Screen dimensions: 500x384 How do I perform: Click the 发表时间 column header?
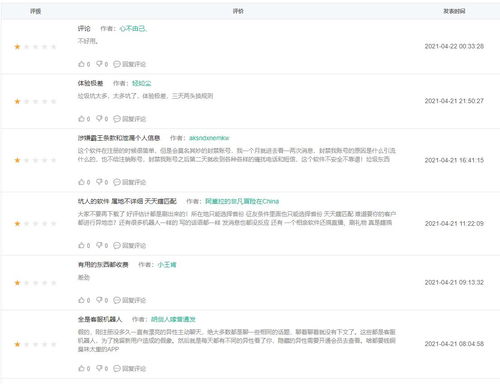point(454,11)
